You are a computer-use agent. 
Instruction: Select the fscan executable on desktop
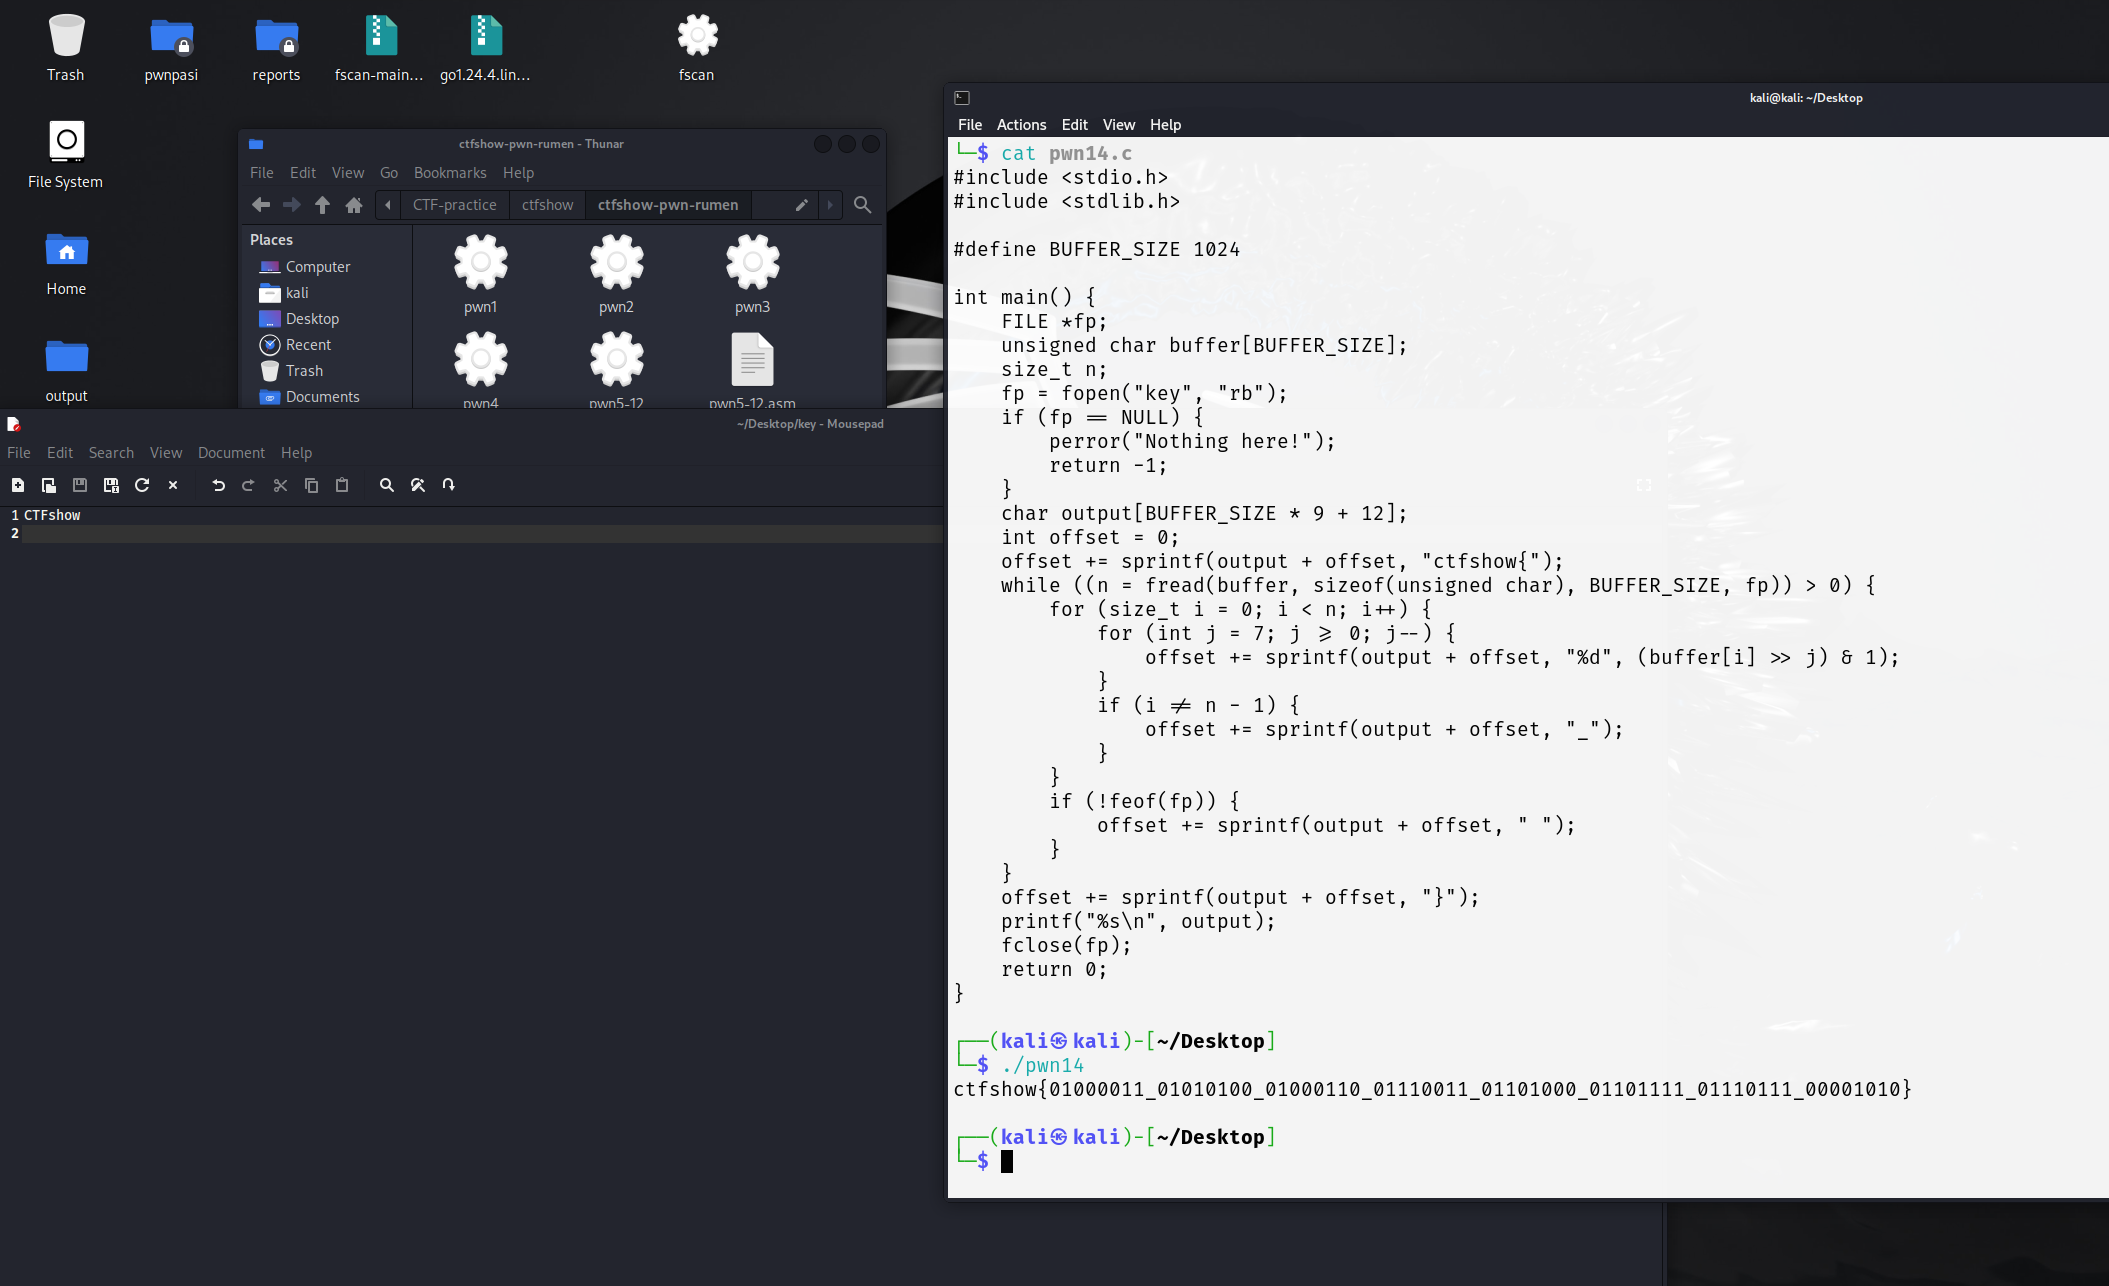[697, 48]
